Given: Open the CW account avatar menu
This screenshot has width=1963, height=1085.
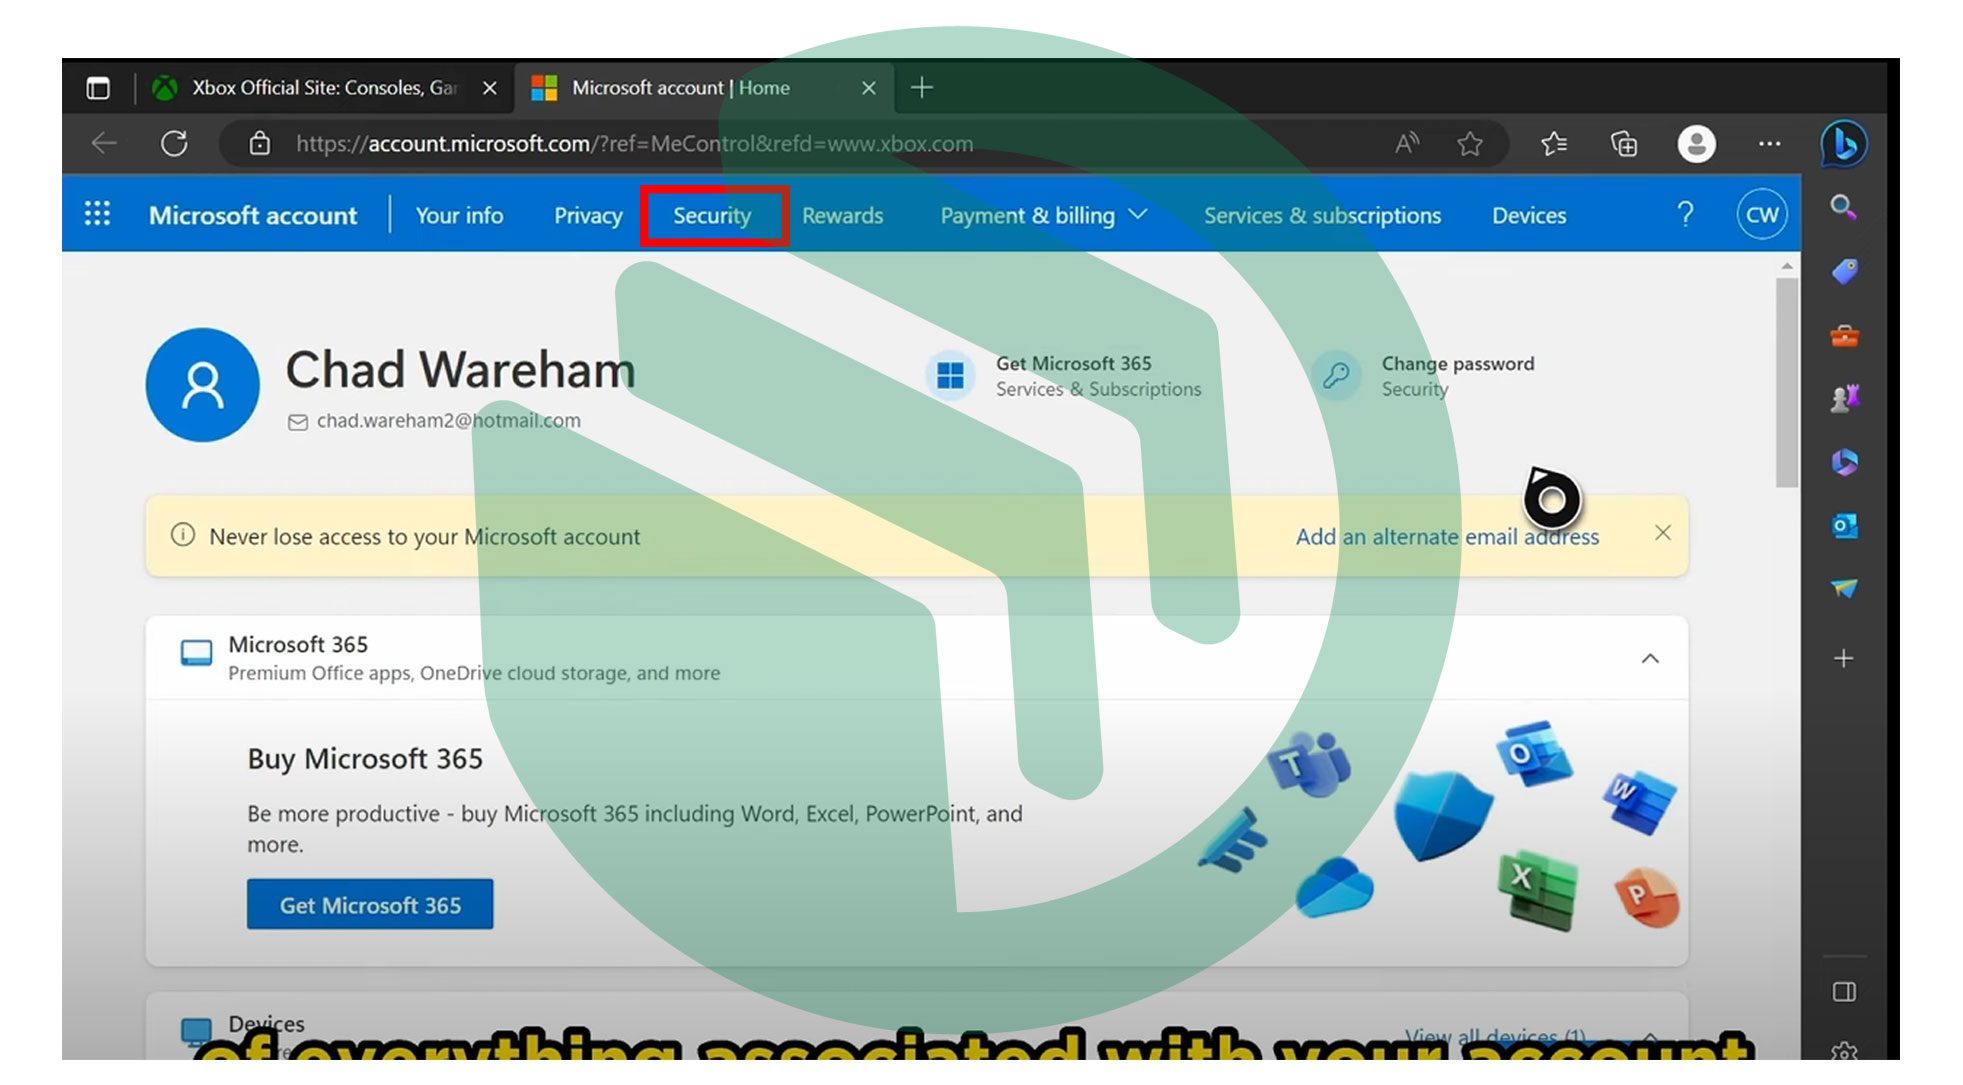Looking at the screenshot, I should point(1761,214).
